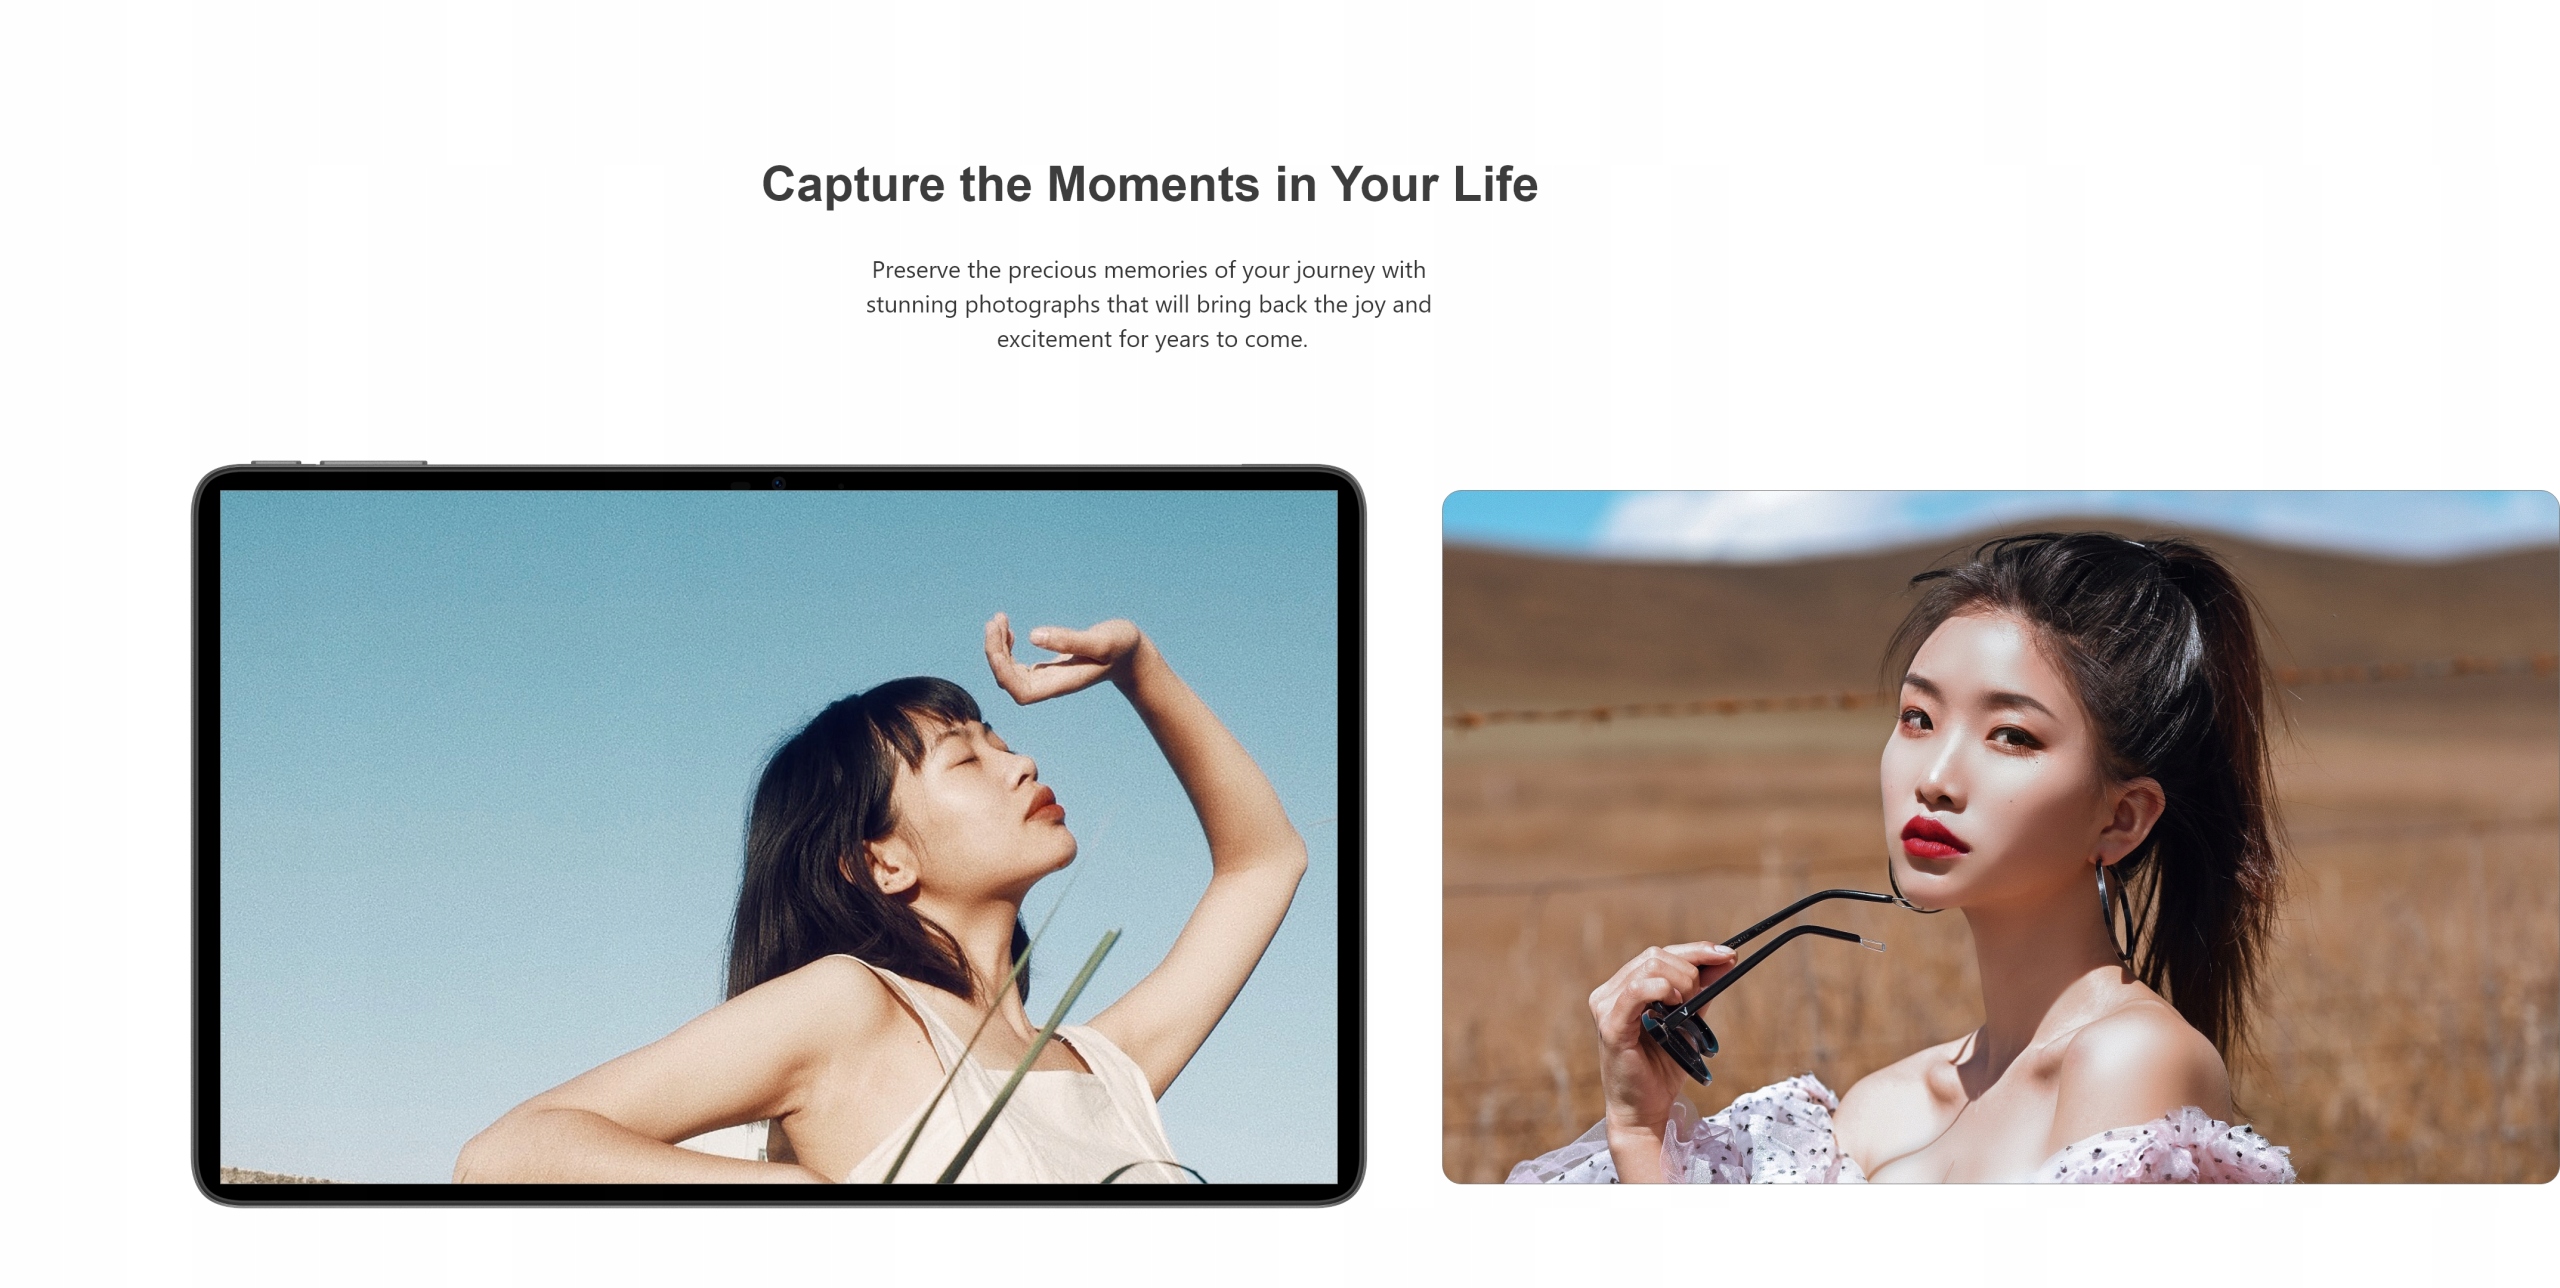
Task: Click the hoop earring in the portrait photo
Action: pyautogui.click(x=2117, y=910)
